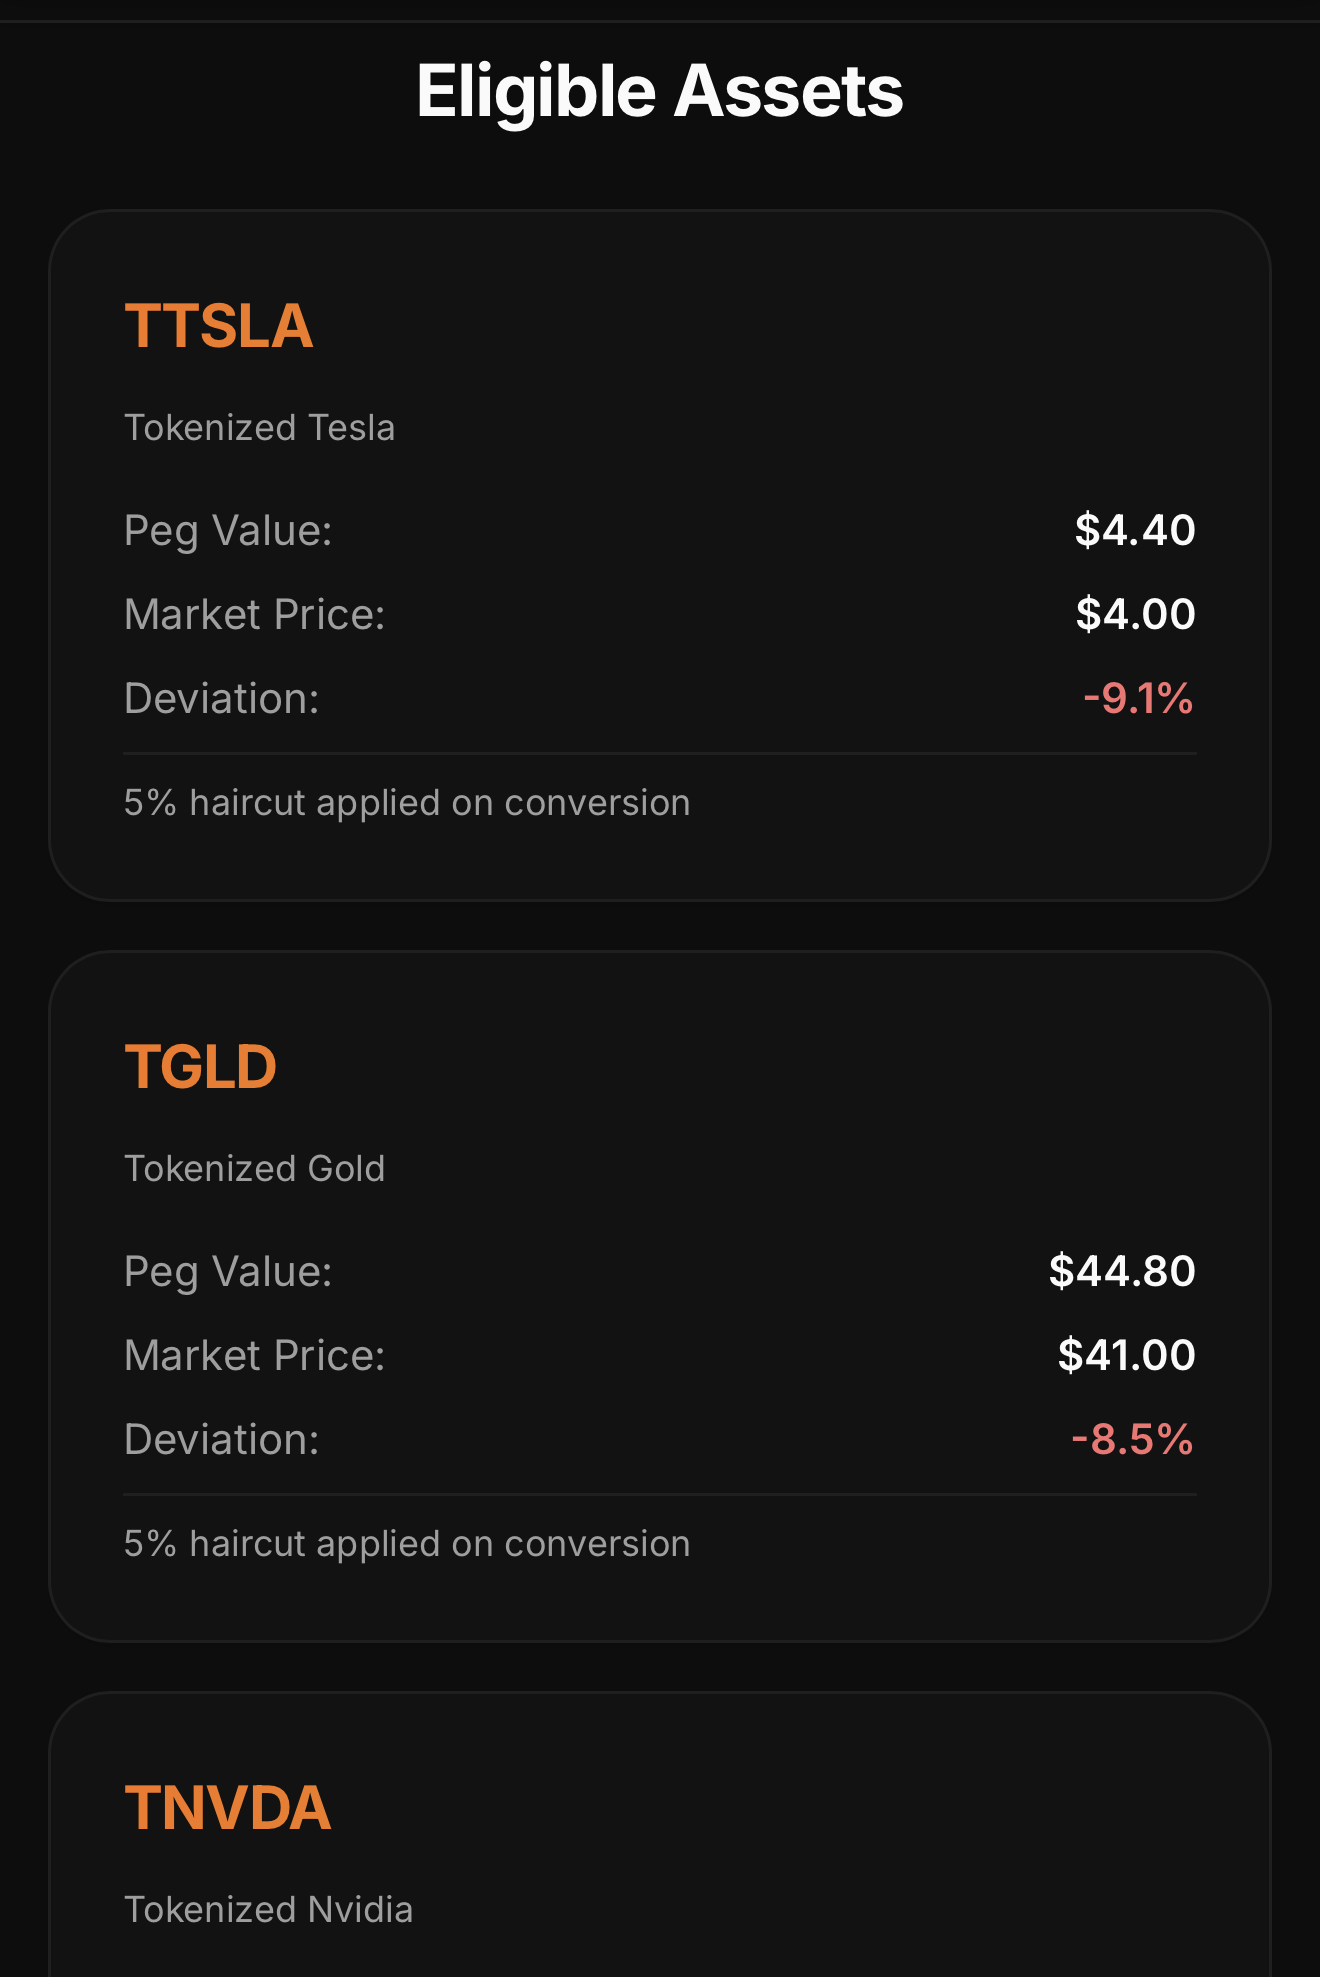The width and height of the screenshot is (1320, 1977).
Task: Click the Peg Value label under TGLD
Action: pos(228,1271)
